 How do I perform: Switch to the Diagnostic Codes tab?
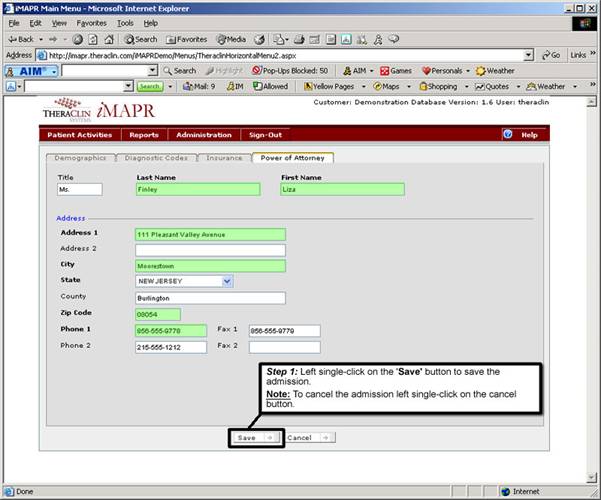pos(155,158)
